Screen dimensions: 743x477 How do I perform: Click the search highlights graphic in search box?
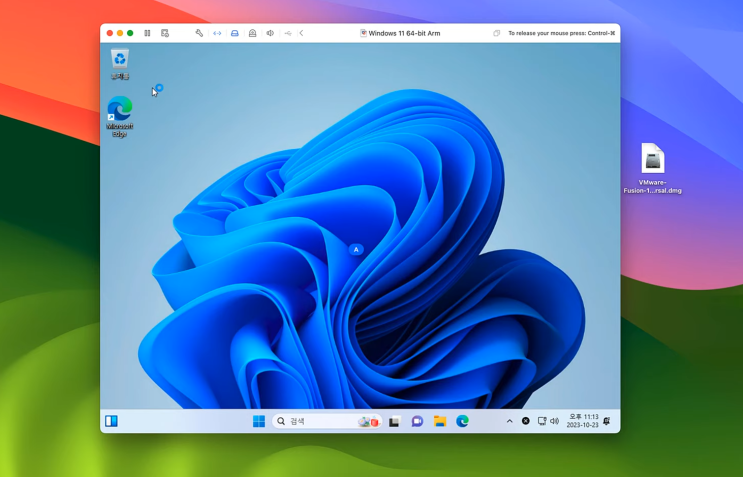[370, 421]
